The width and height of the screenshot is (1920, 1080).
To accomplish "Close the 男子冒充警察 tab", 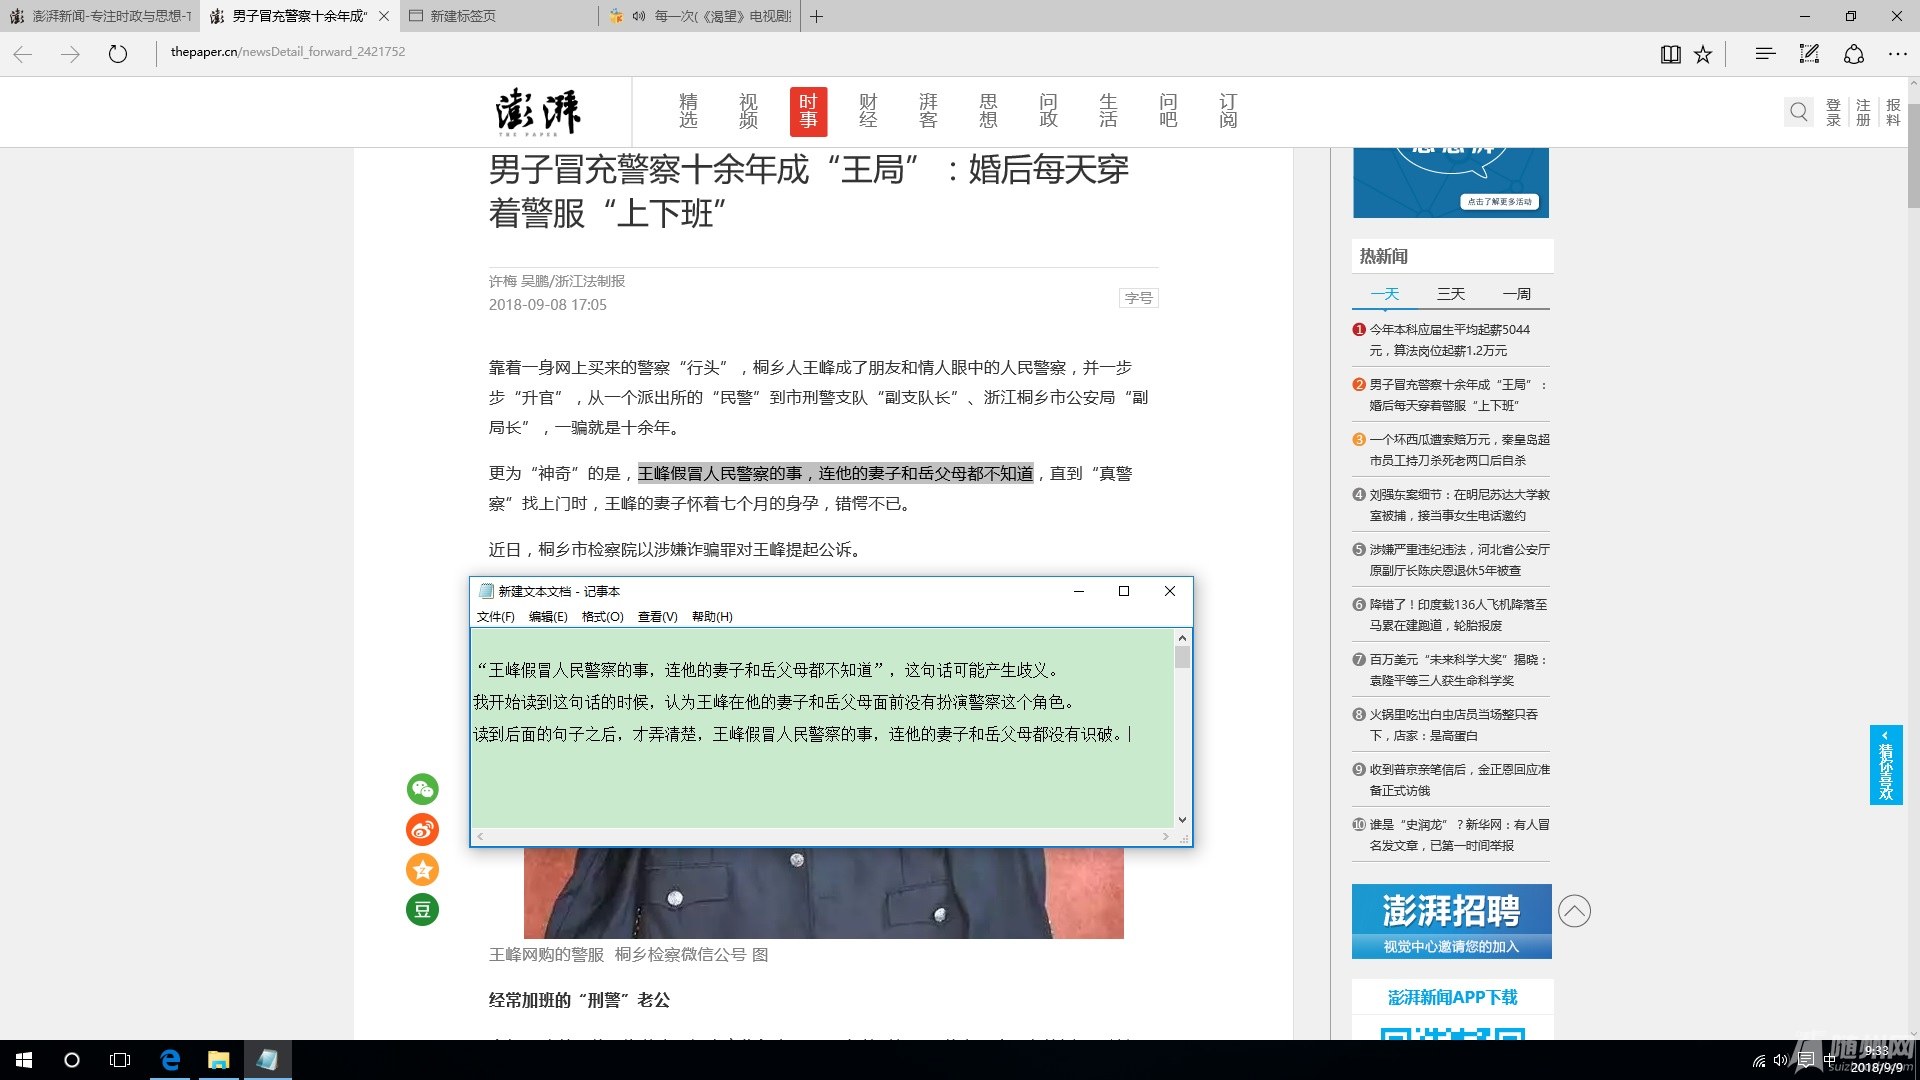I will 384,16.
